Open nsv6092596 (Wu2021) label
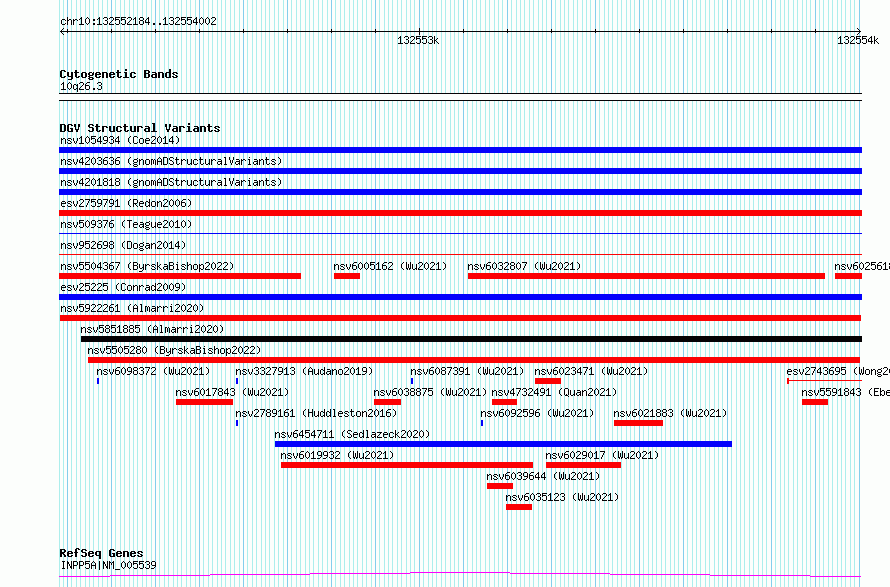 (x=537, y=413)
